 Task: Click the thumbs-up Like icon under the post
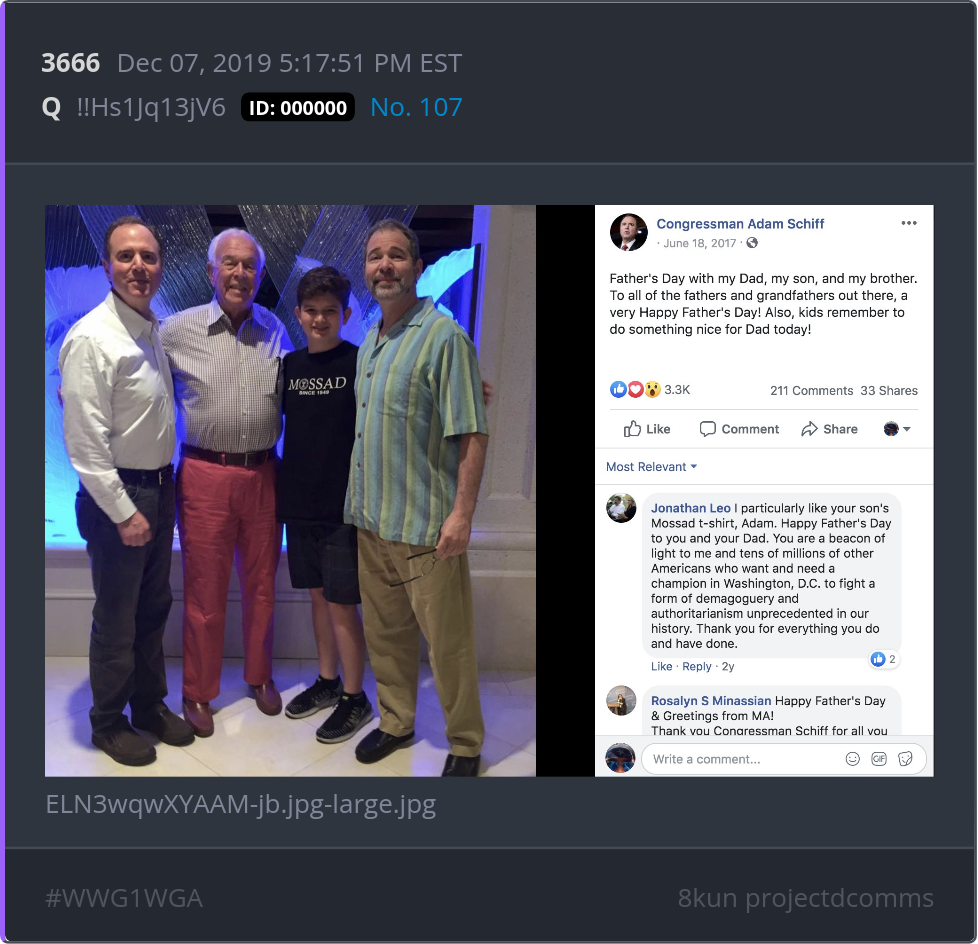[632, 429]
